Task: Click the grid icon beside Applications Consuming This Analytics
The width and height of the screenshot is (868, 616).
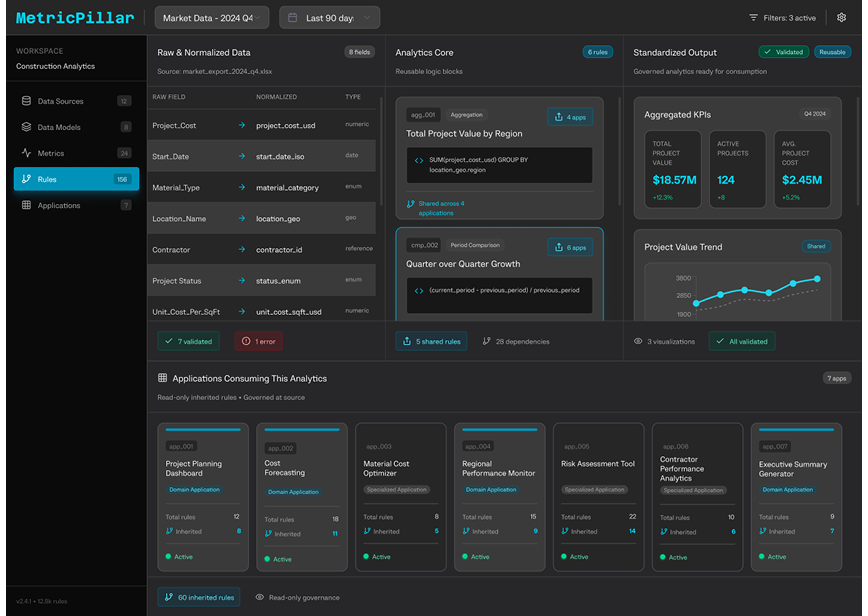Action: pos(163,379)
